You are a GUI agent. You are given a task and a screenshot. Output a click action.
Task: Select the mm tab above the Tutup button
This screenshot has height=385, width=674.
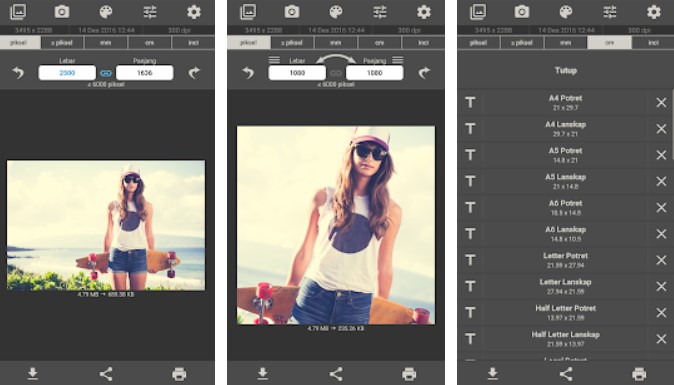pos(566,43)
